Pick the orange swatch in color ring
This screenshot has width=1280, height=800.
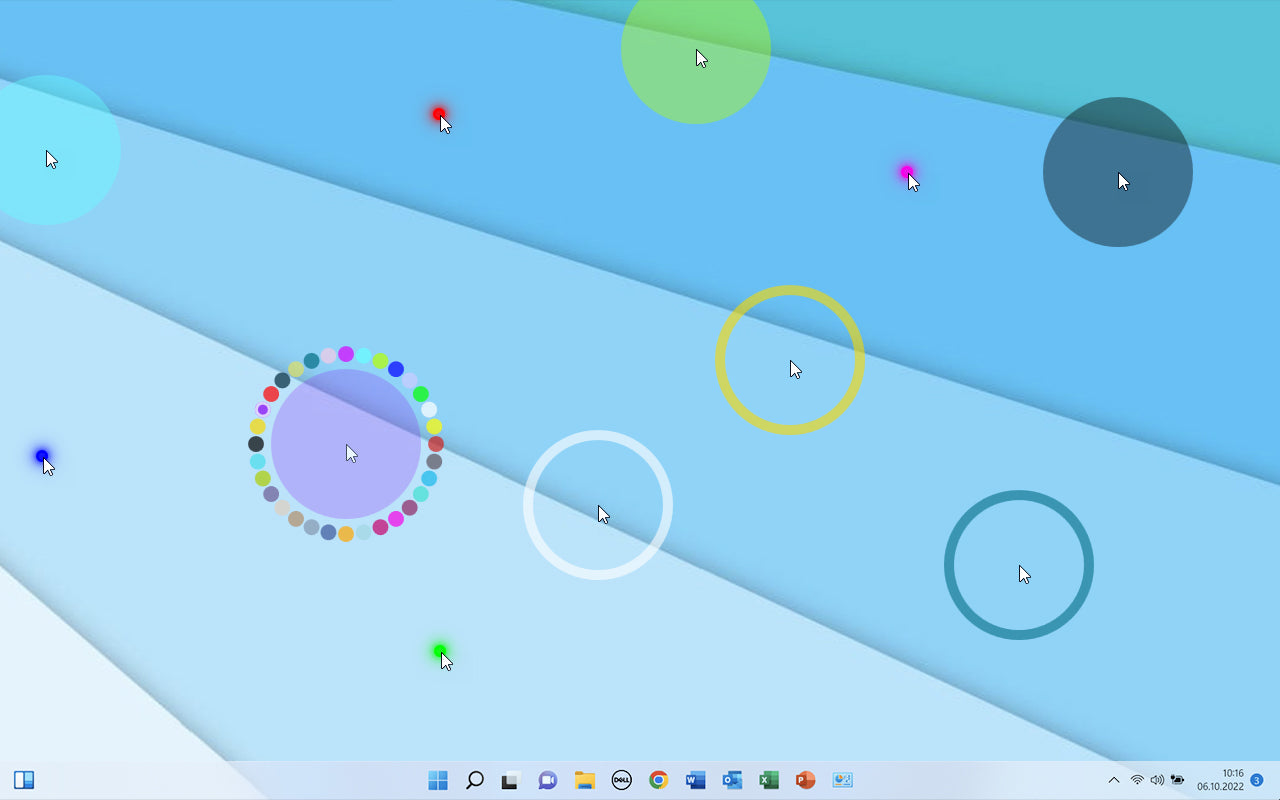pos(346,534)
